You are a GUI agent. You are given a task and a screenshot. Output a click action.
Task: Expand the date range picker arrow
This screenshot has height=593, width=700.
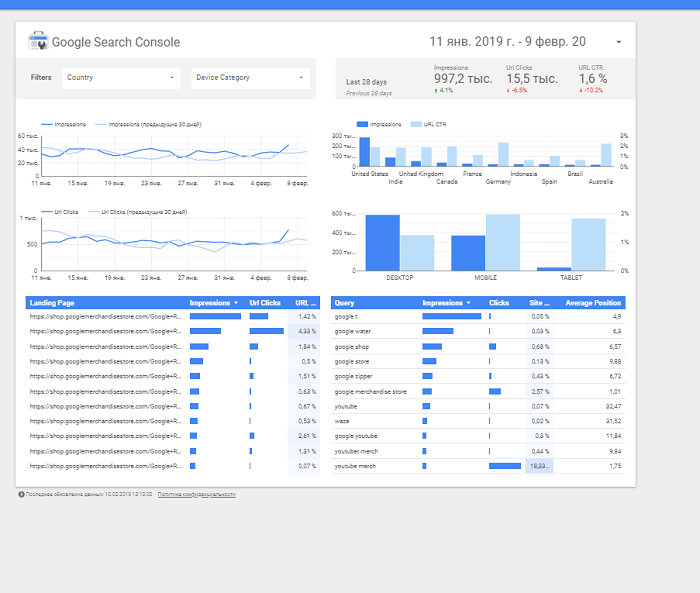pyautogui.click(x=618, y=42)
